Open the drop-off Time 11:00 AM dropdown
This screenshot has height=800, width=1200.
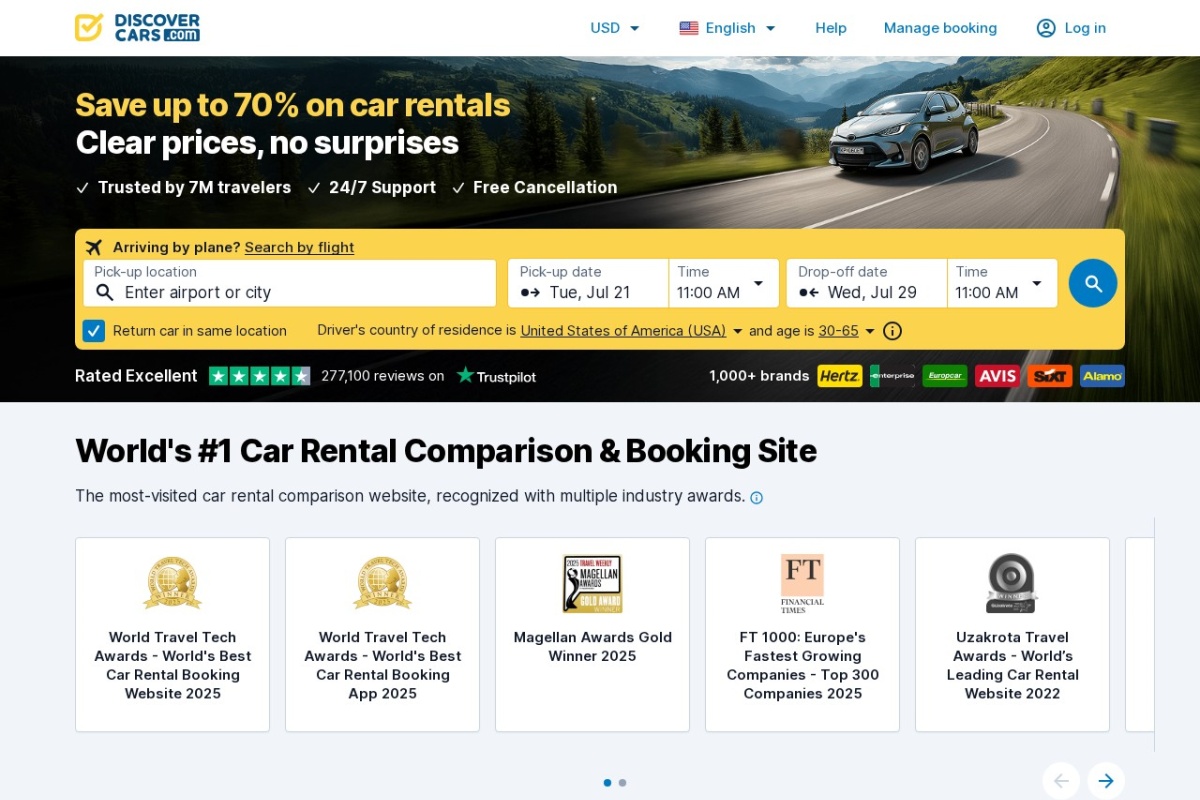(1002, 283)
